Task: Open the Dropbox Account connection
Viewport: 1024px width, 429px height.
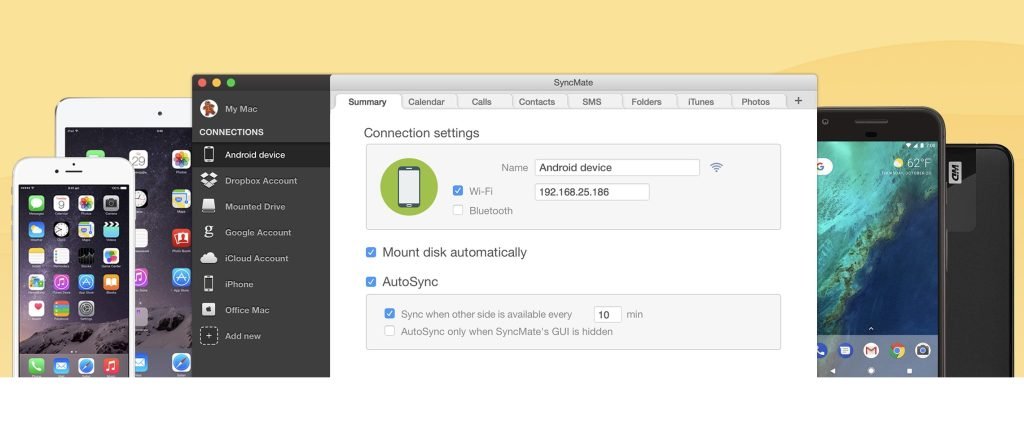Action: 261,181
